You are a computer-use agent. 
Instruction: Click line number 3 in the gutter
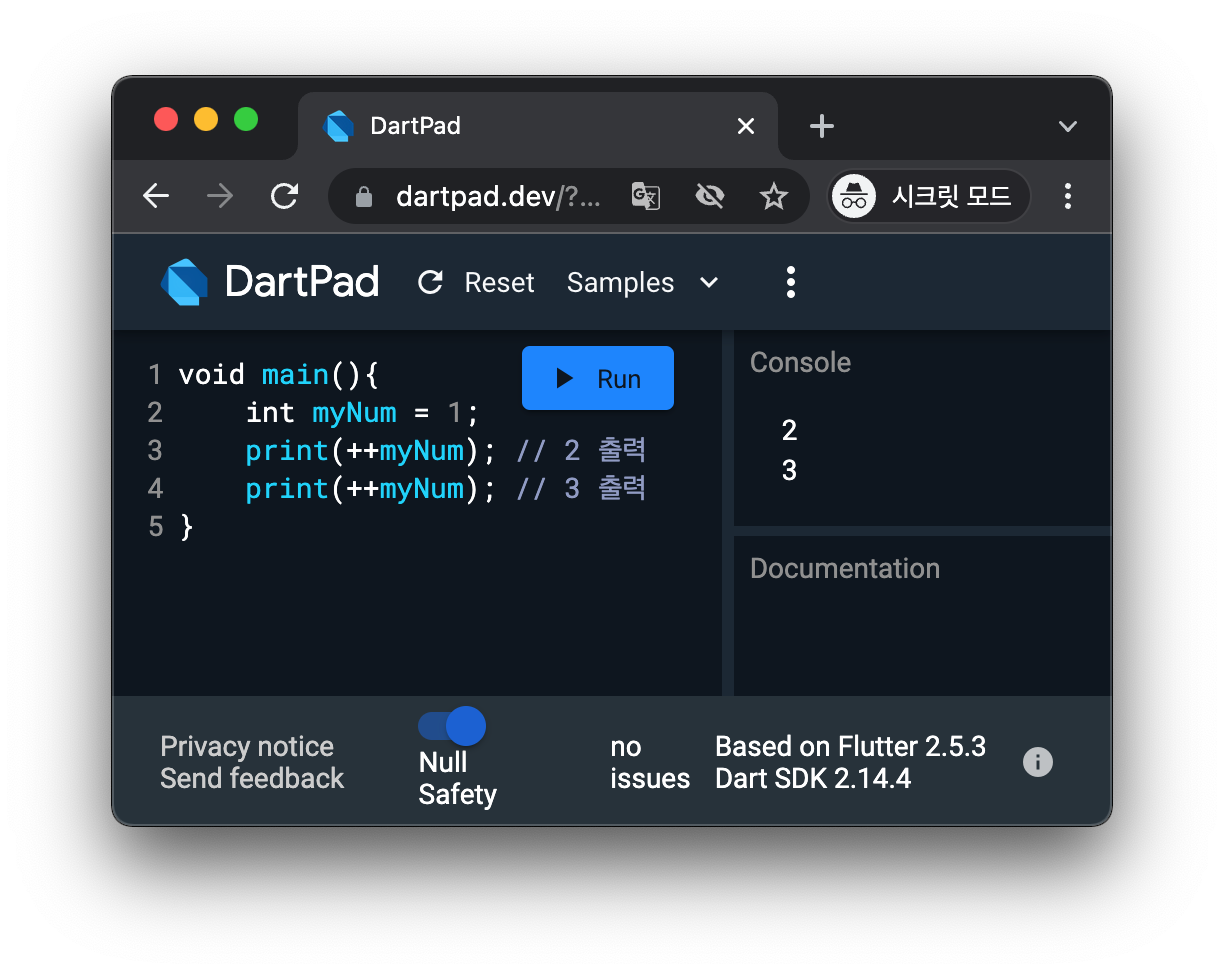(x=154, y=451)
